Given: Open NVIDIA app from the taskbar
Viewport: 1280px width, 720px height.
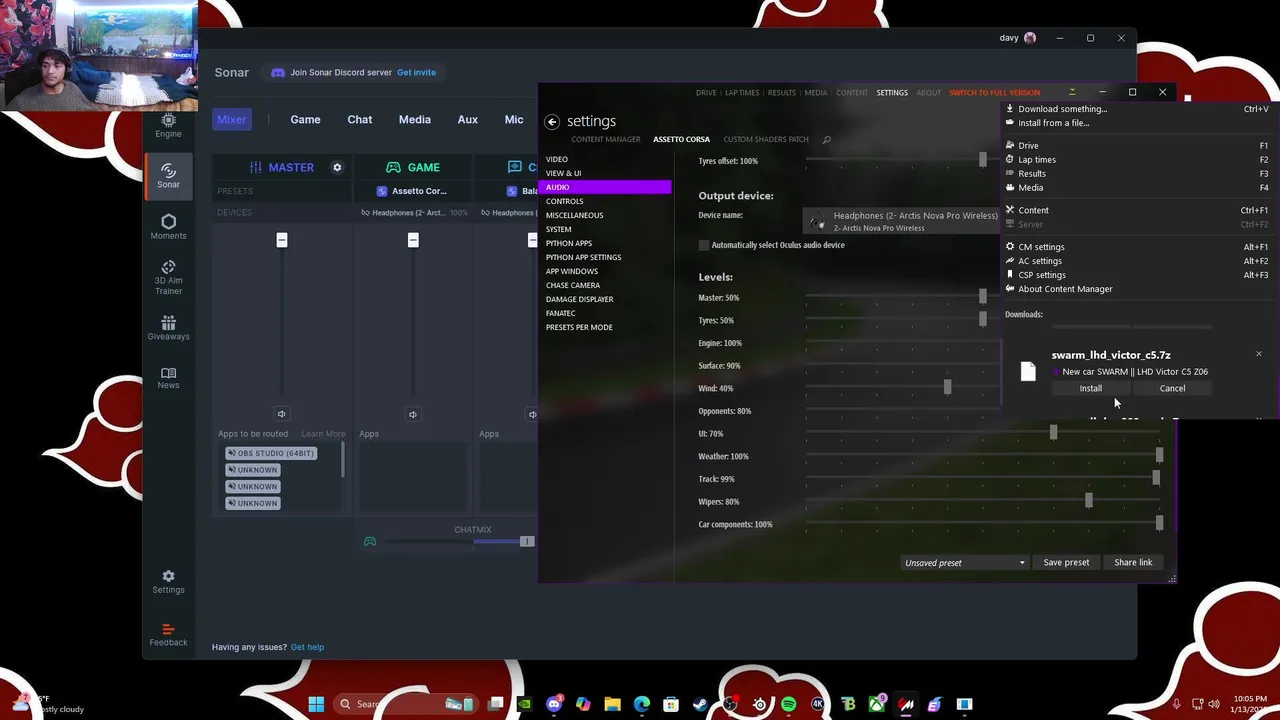Looking at the screenshot, I should coord(524,704).
